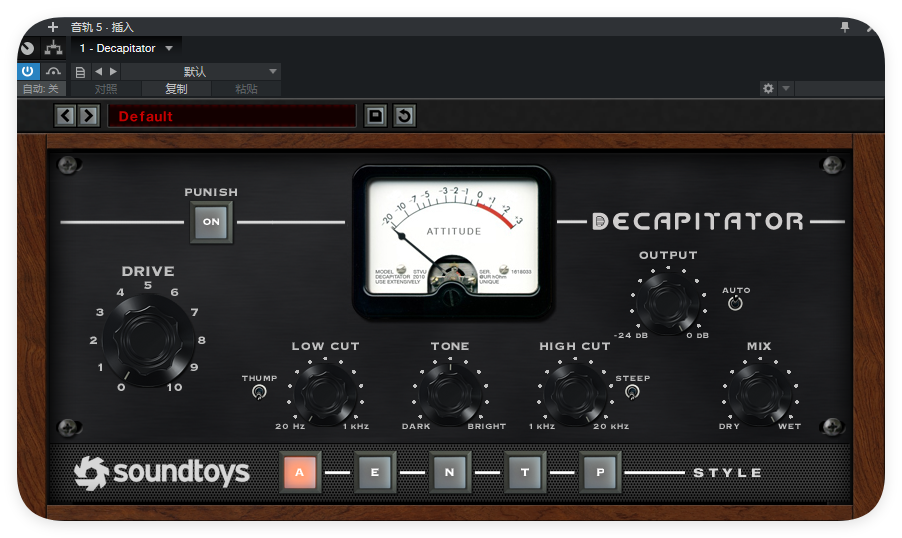
Task: Open the preset file document icon
Action: (81, 72)
